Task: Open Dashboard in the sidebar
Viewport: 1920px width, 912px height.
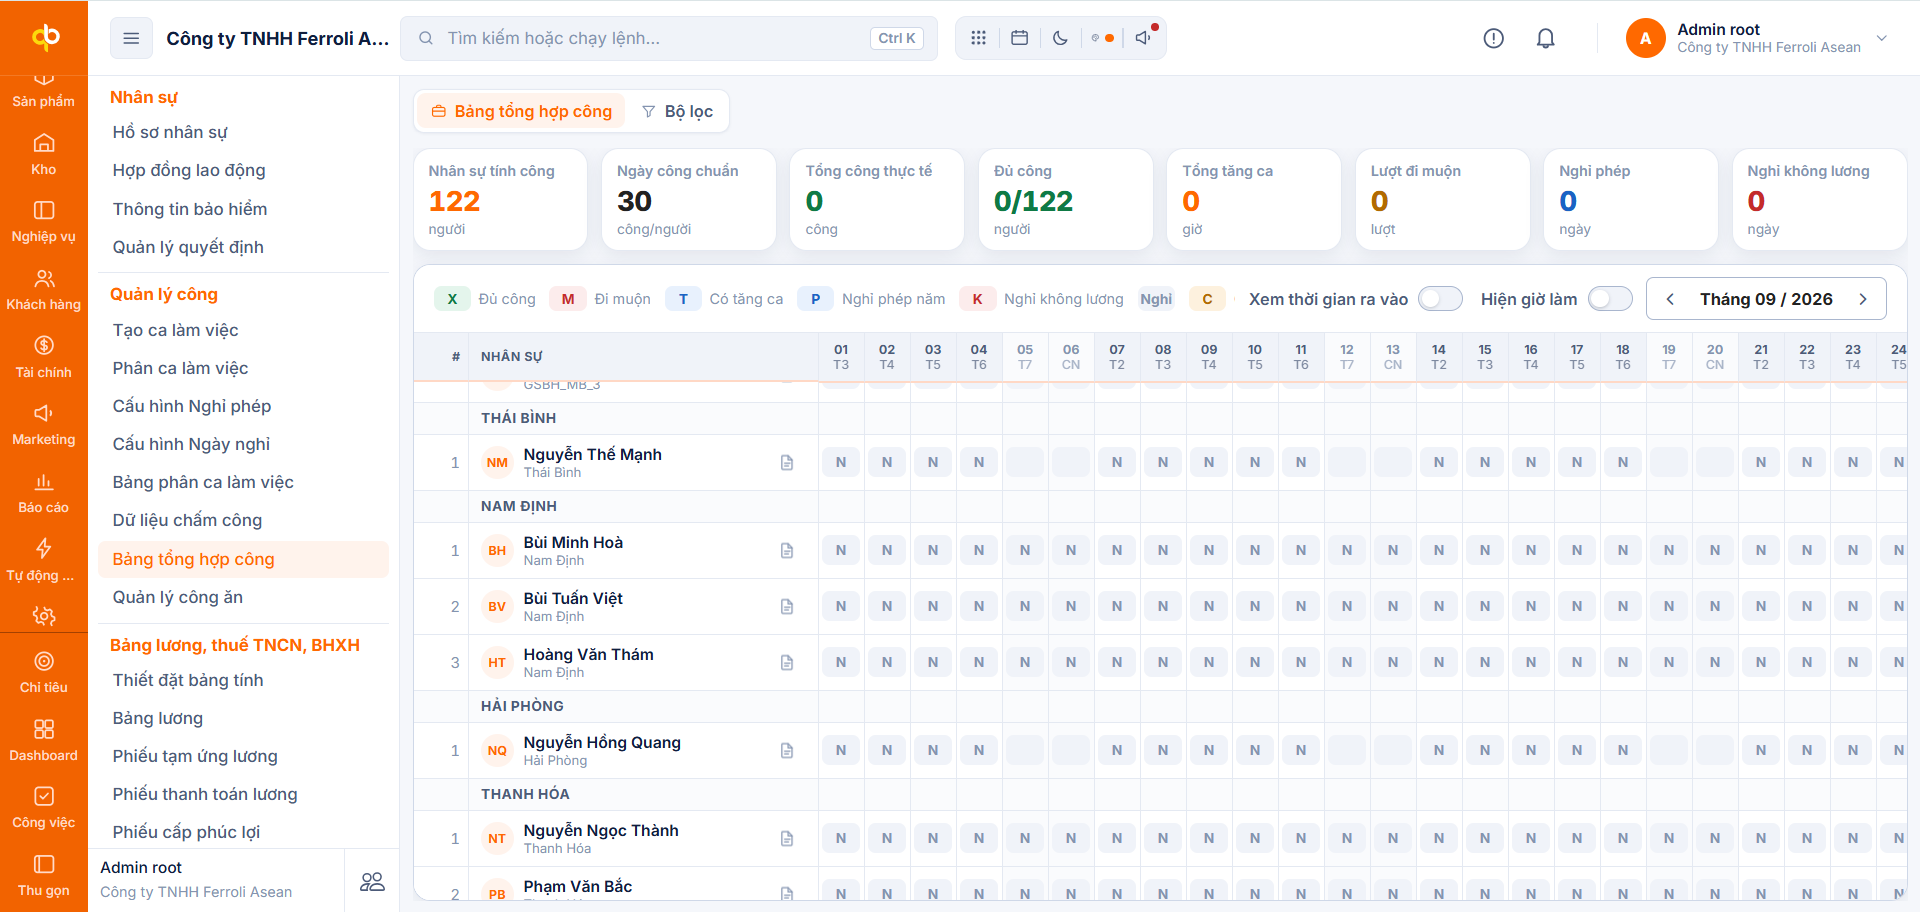Action: click(x=44, y=740)
